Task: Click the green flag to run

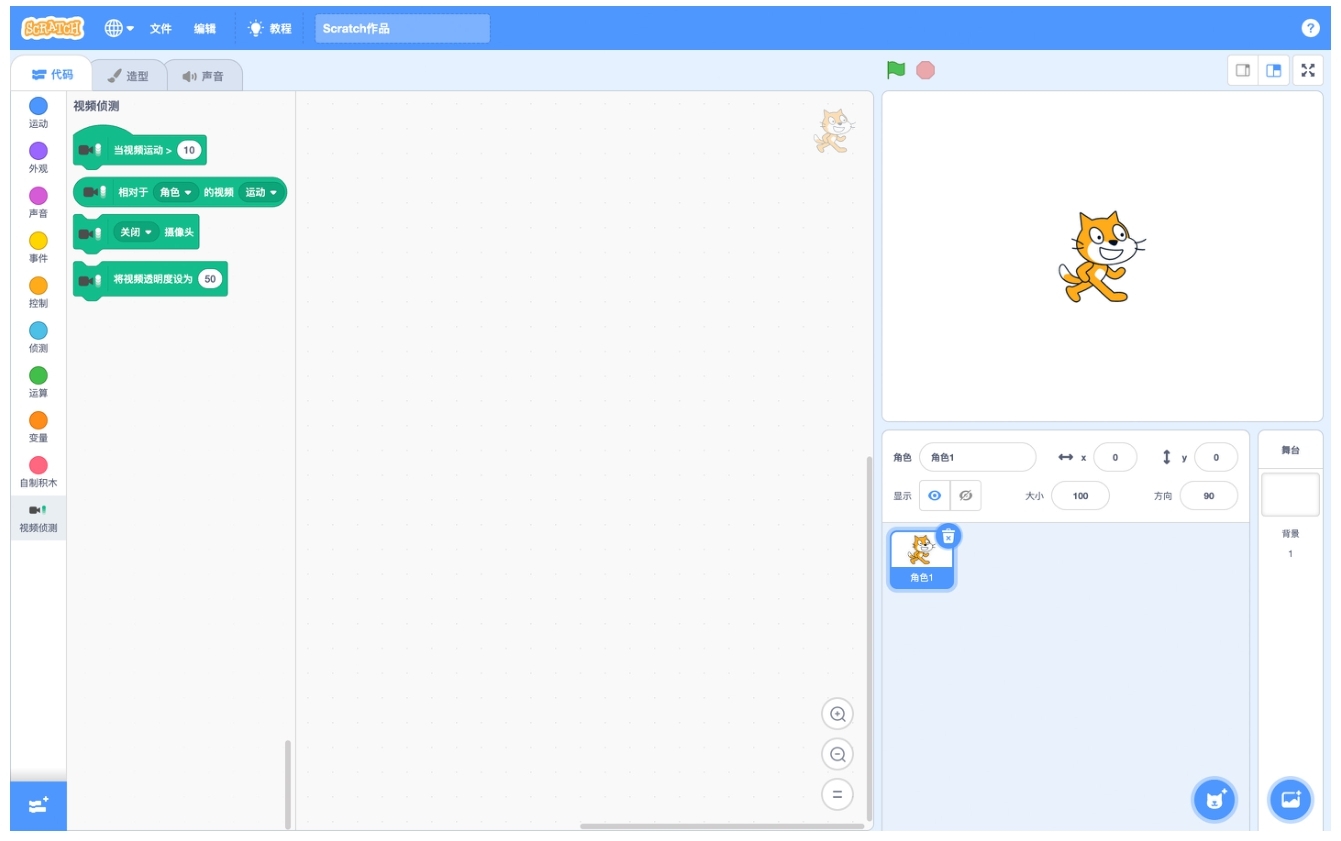Action: point(896,70)
